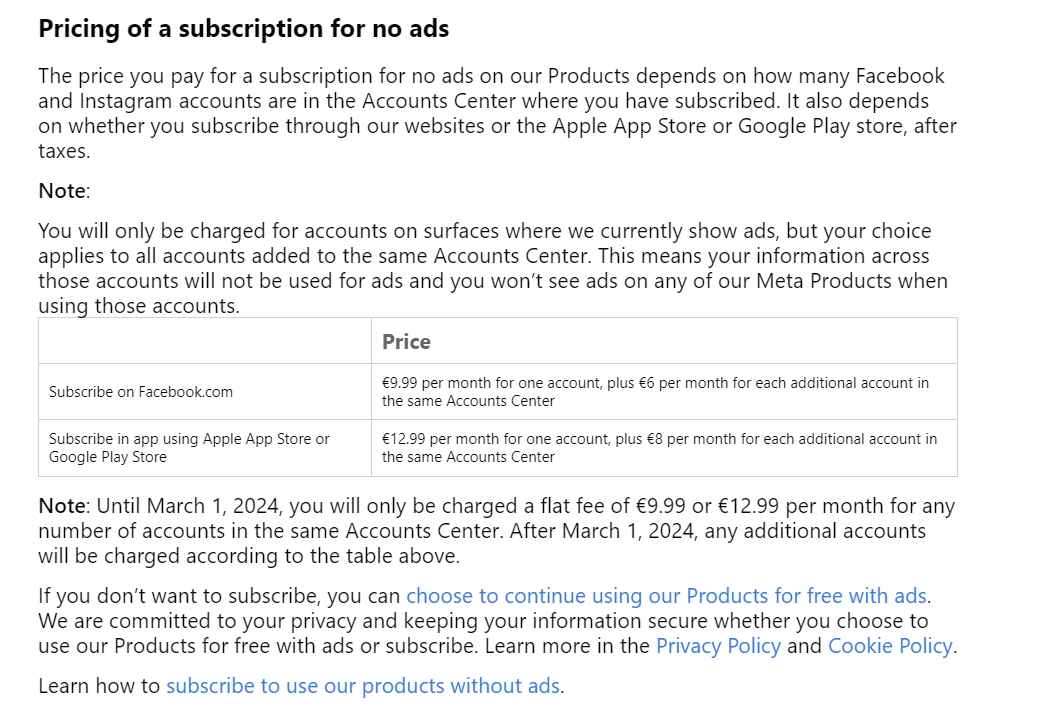
Task: Select the Price column header in the table
Action: 406,342
